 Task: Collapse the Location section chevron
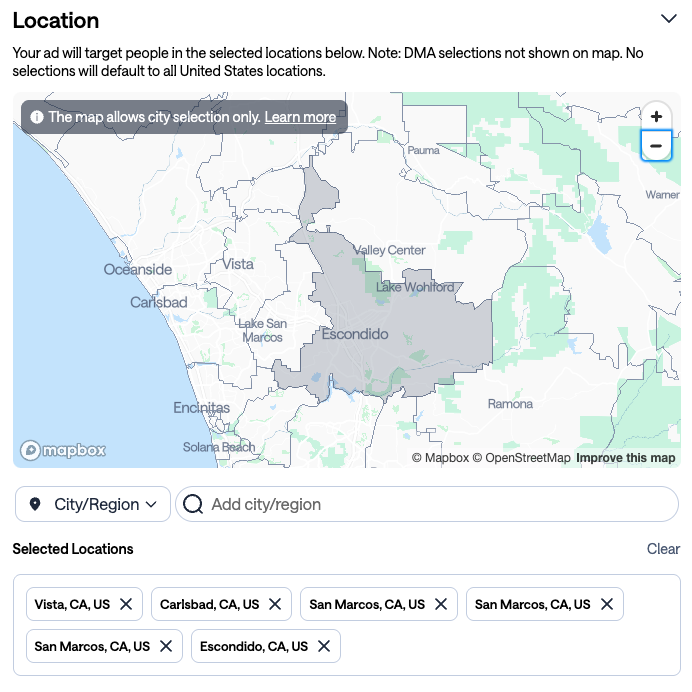[x=669, y=19]
